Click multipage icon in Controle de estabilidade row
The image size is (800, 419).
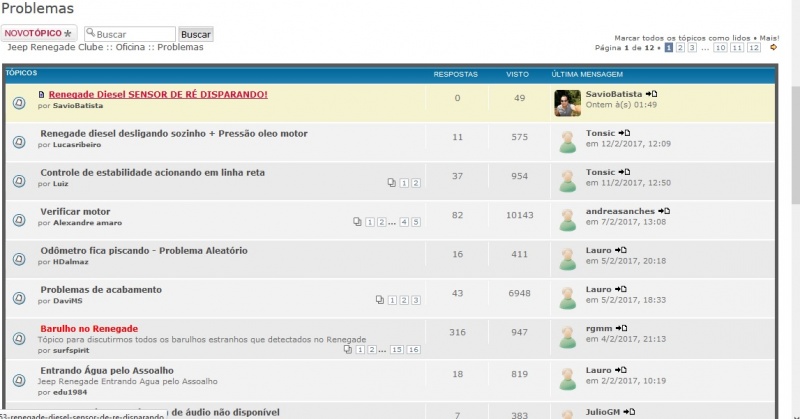392,182
